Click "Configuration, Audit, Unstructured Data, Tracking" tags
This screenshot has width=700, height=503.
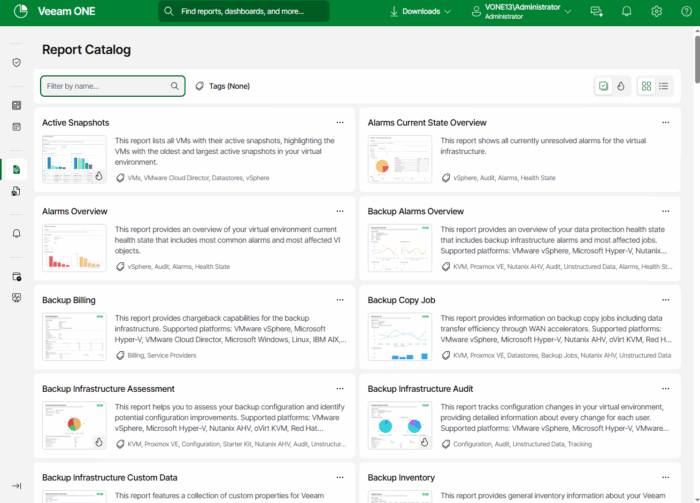point(522,445)
